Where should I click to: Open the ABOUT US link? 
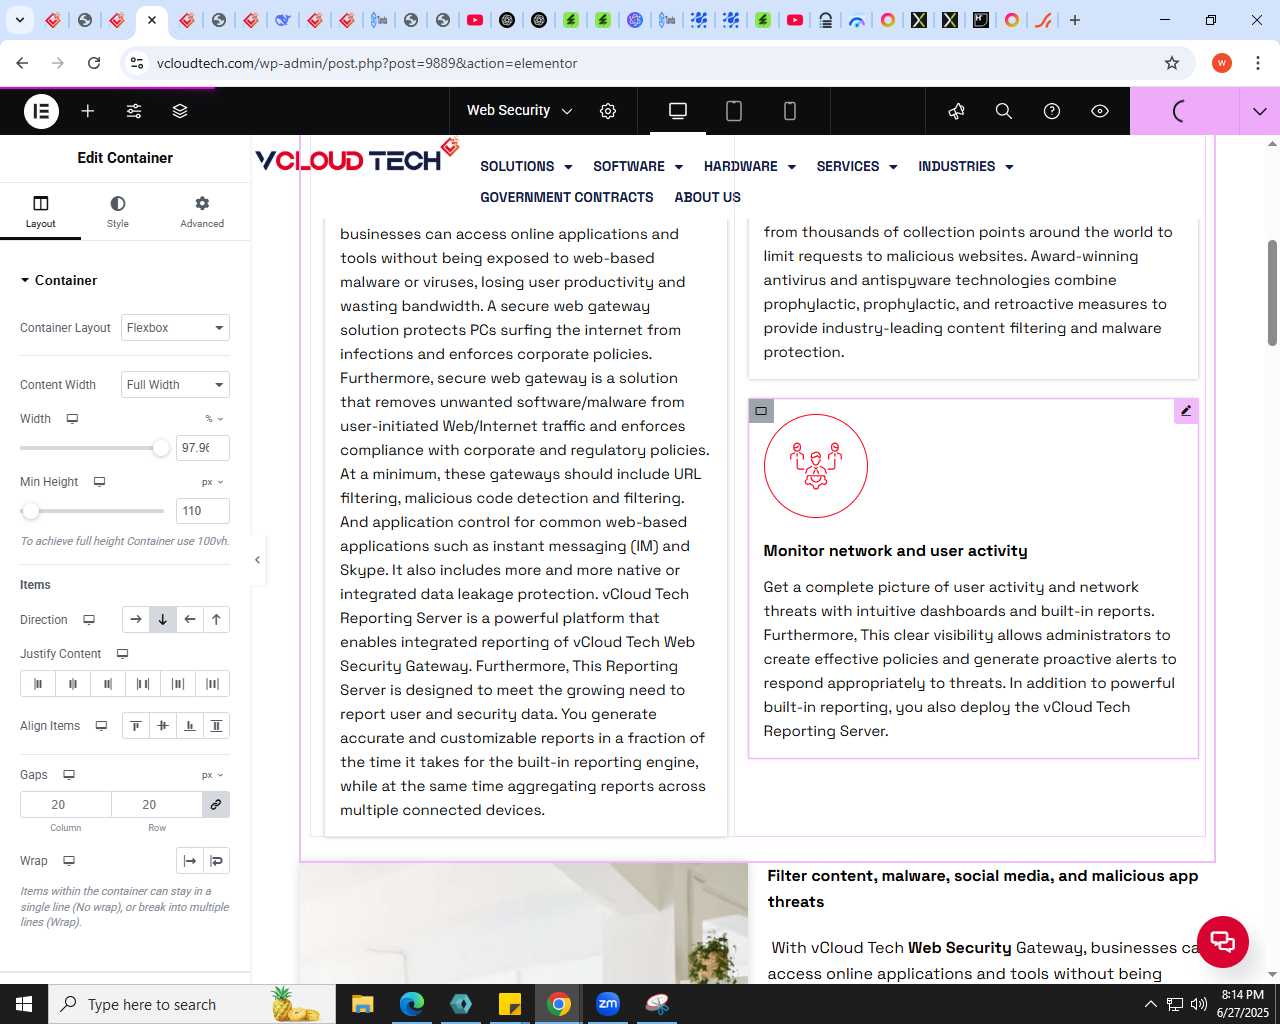click(x=708, y=198)
